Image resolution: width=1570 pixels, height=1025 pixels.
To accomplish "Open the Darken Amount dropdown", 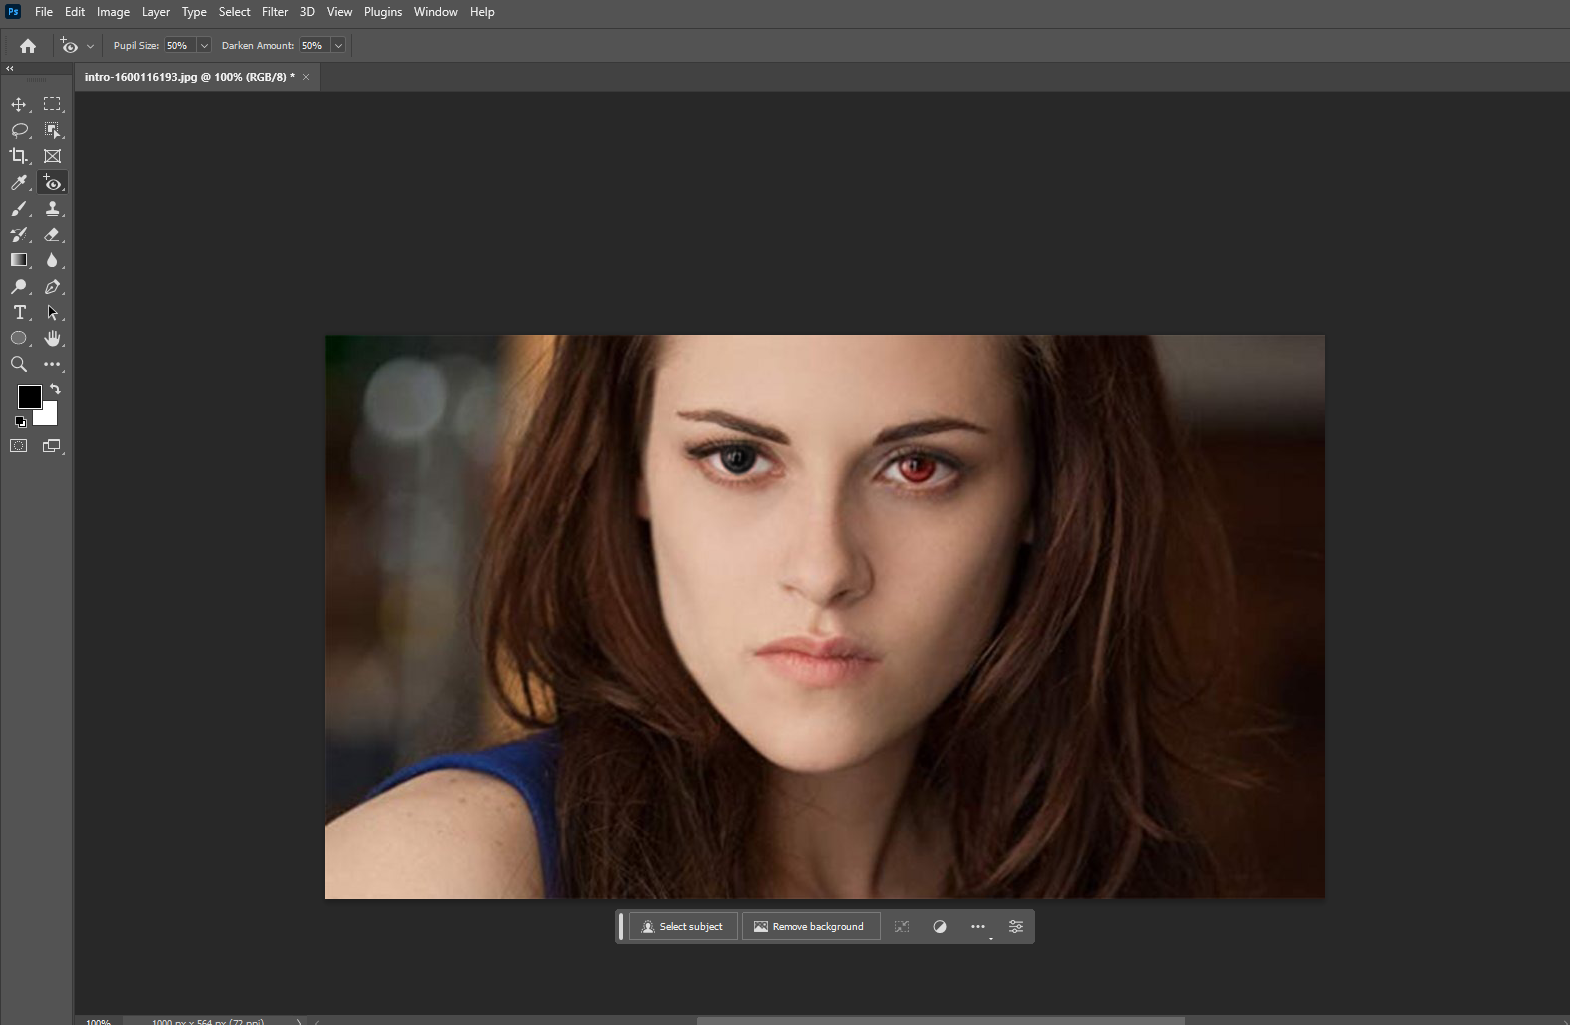I will point(338,46).
